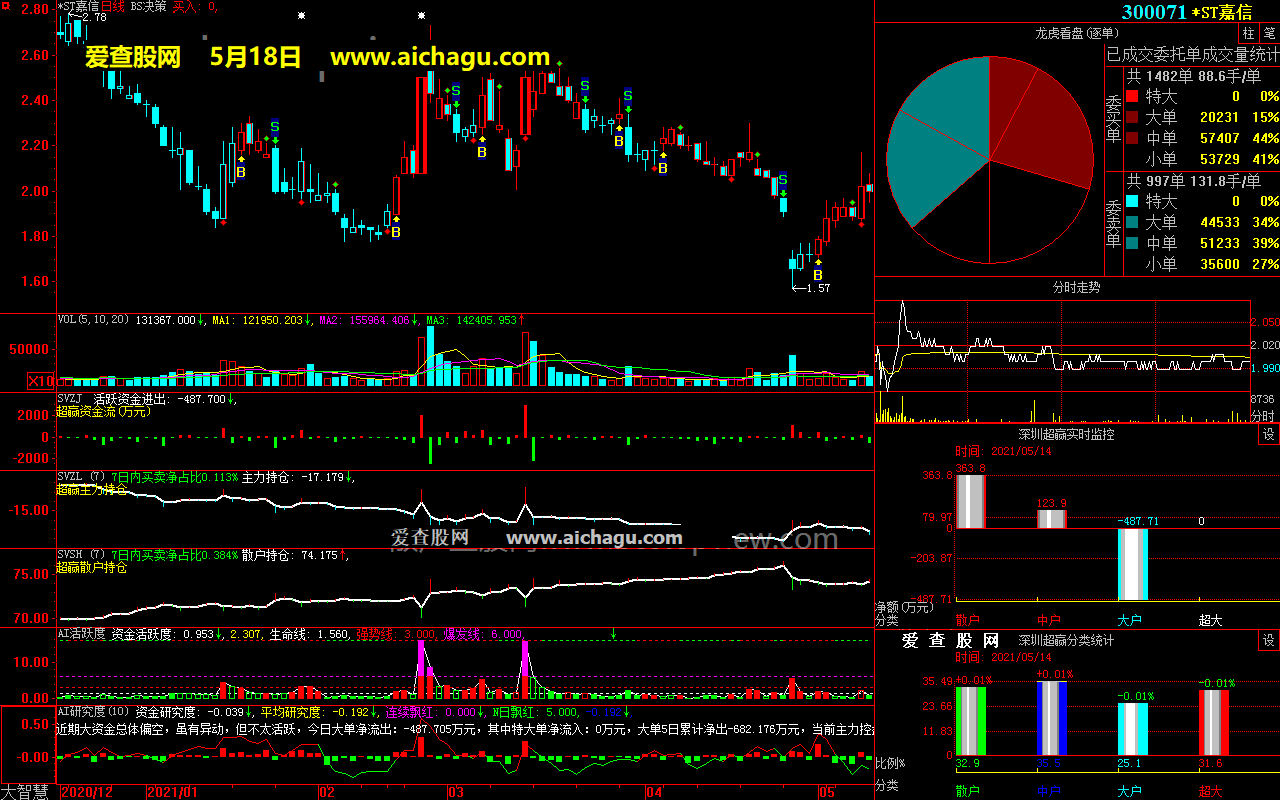Click the red 超大 bar in 分类统计
The height and width of the screenshot is (800, 1280).
(x=1213, y=722)
